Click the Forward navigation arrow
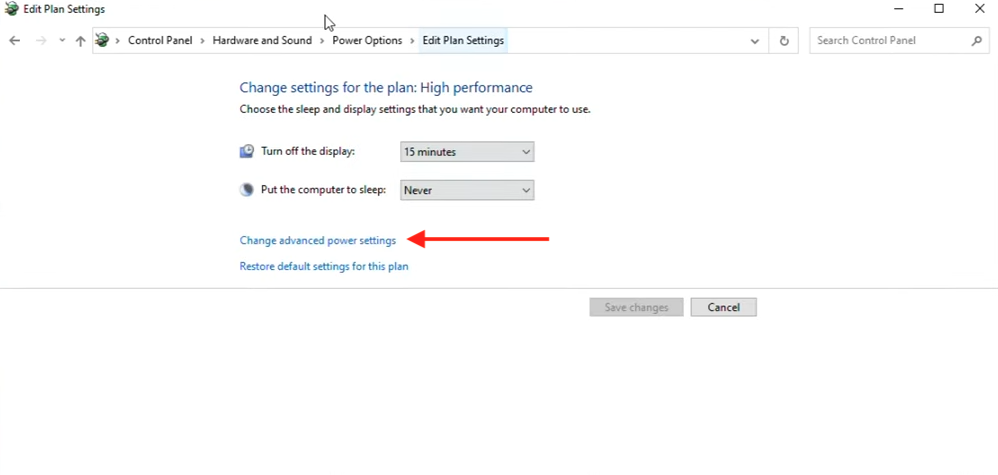The height and width of the screenshot is (475, 998). (x=41, y=41)
